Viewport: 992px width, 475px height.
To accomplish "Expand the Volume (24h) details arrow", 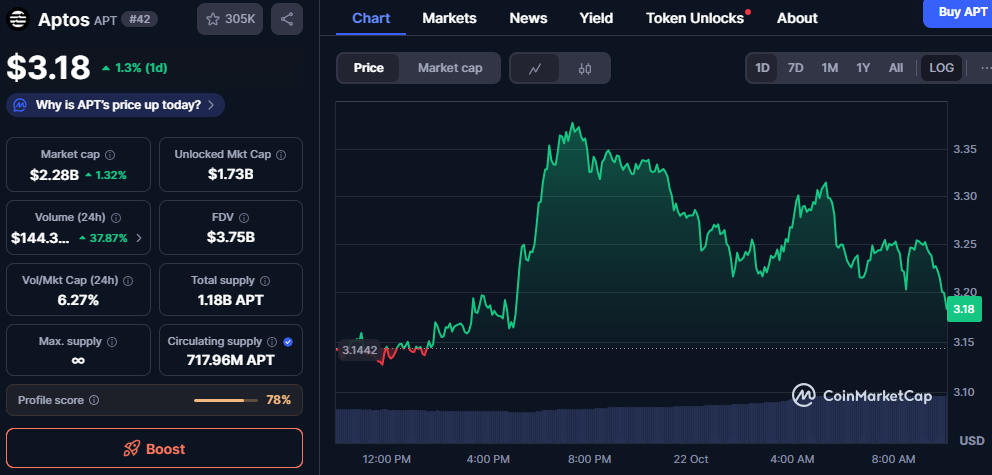I will tap(138, 238).
